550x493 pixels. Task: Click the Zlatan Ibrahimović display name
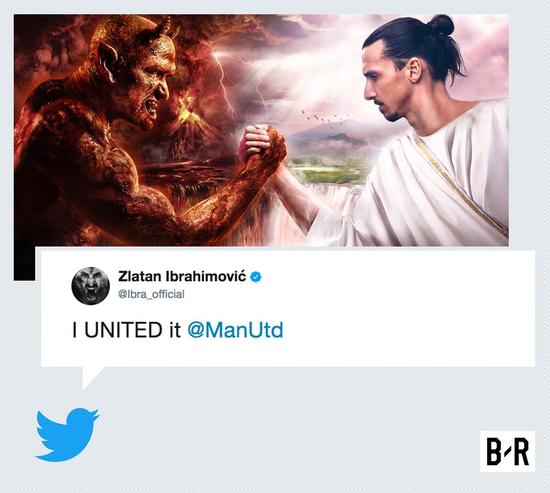coord(182,277)
